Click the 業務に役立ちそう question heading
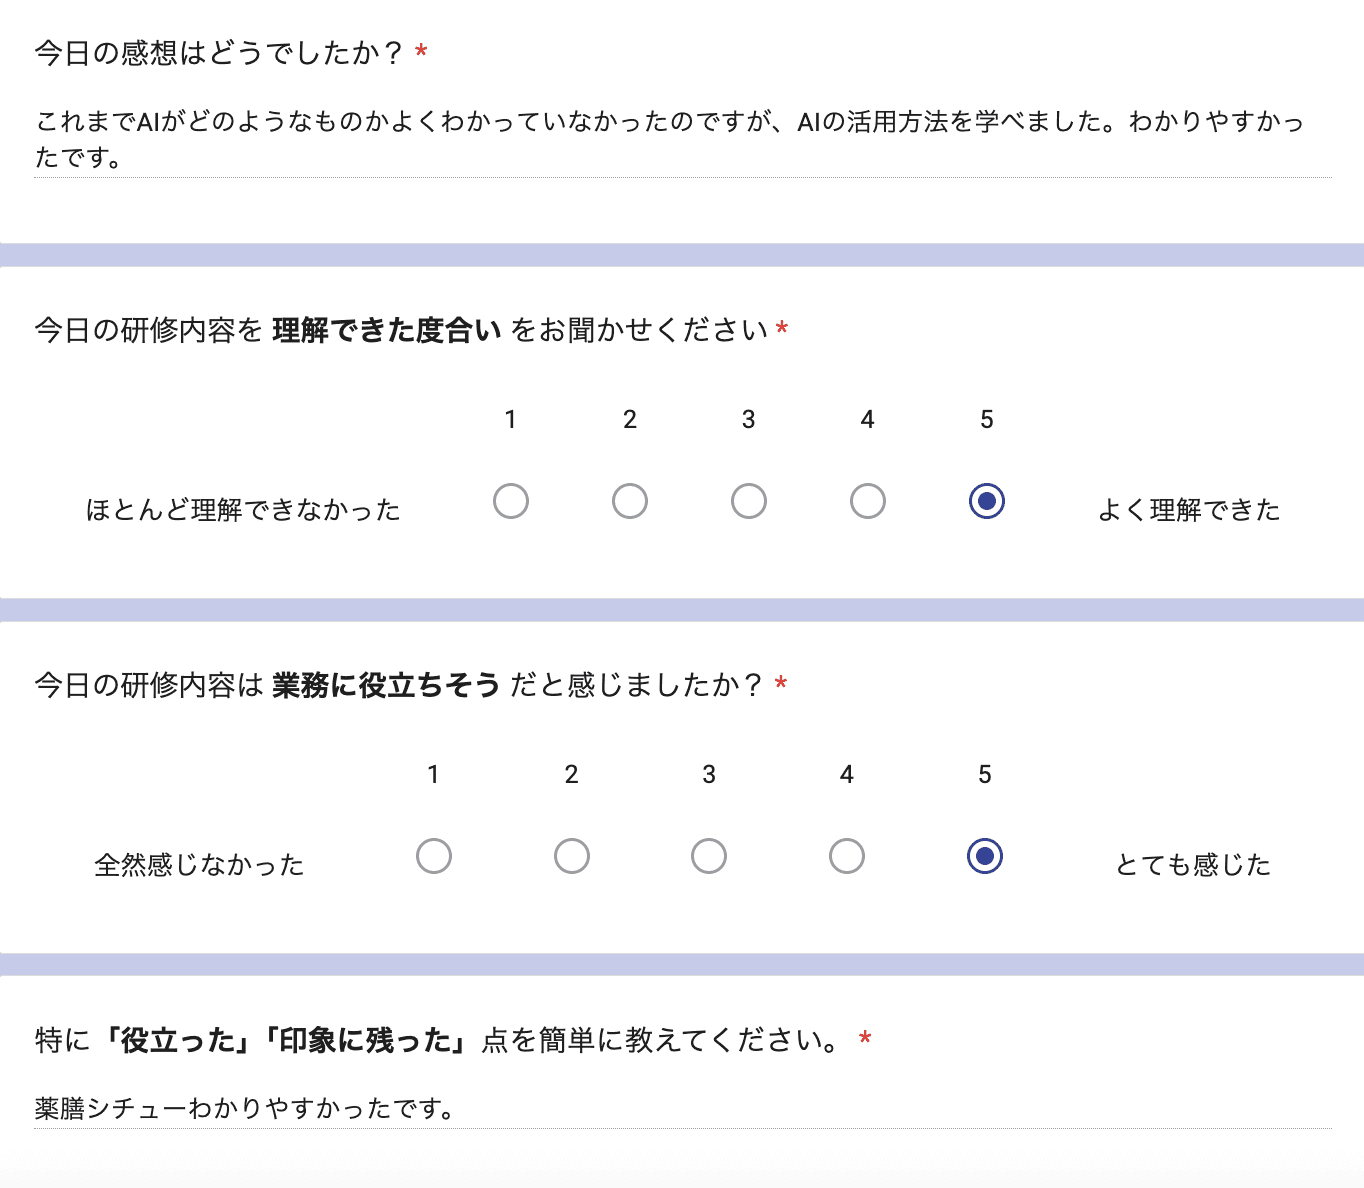1364x1188 pixels. (x=400, y=685)
